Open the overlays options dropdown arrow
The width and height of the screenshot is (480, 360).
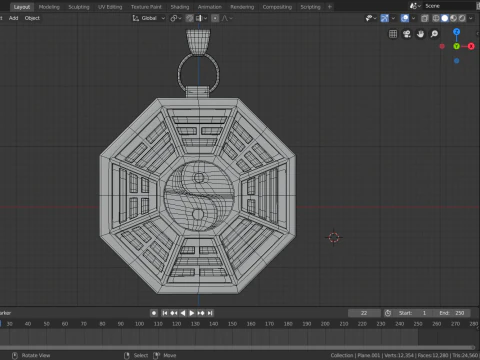click(413, 18)
